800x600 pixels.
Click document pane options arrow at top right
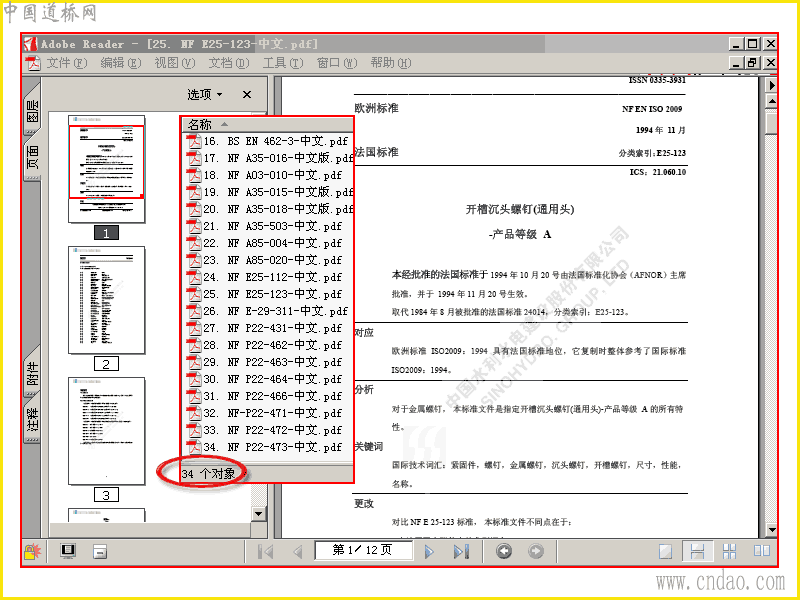(771, 85)
